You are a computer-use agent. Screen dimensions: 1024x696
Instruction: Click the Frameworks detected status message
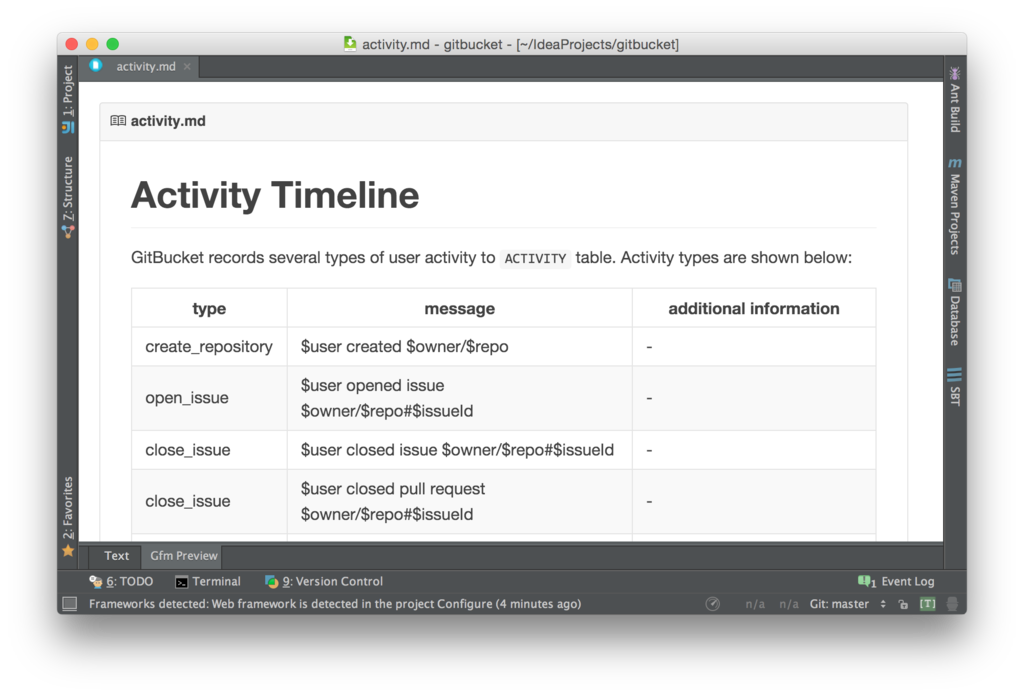tap(335, 604)
